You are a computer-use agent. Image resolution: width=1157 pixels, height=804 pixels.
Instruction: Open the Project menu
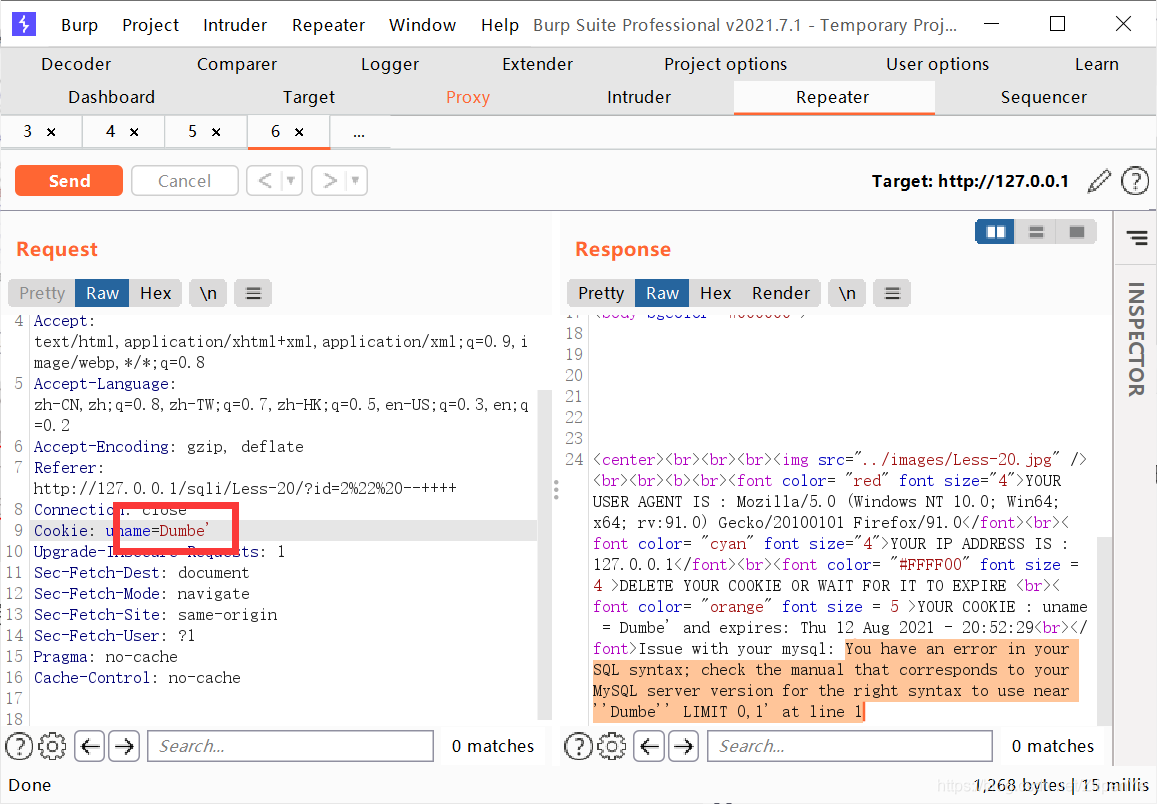coord(151,25)
